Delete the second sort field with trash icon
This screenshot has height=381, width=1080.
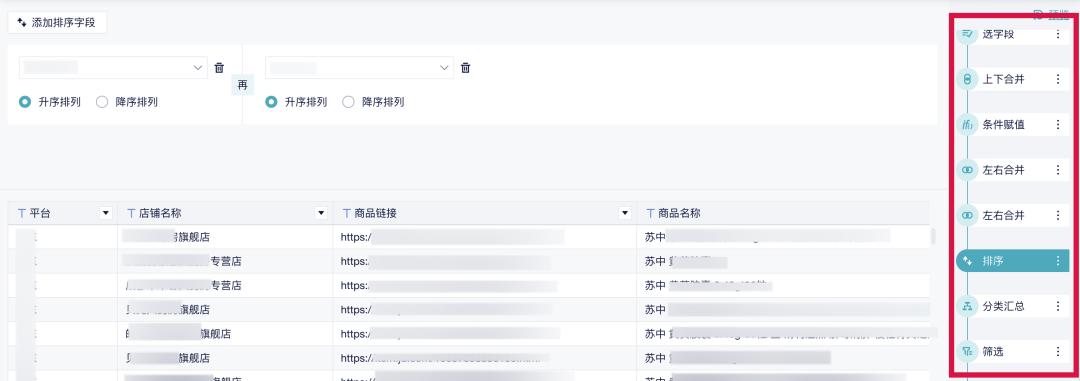(x=466, y=68)
